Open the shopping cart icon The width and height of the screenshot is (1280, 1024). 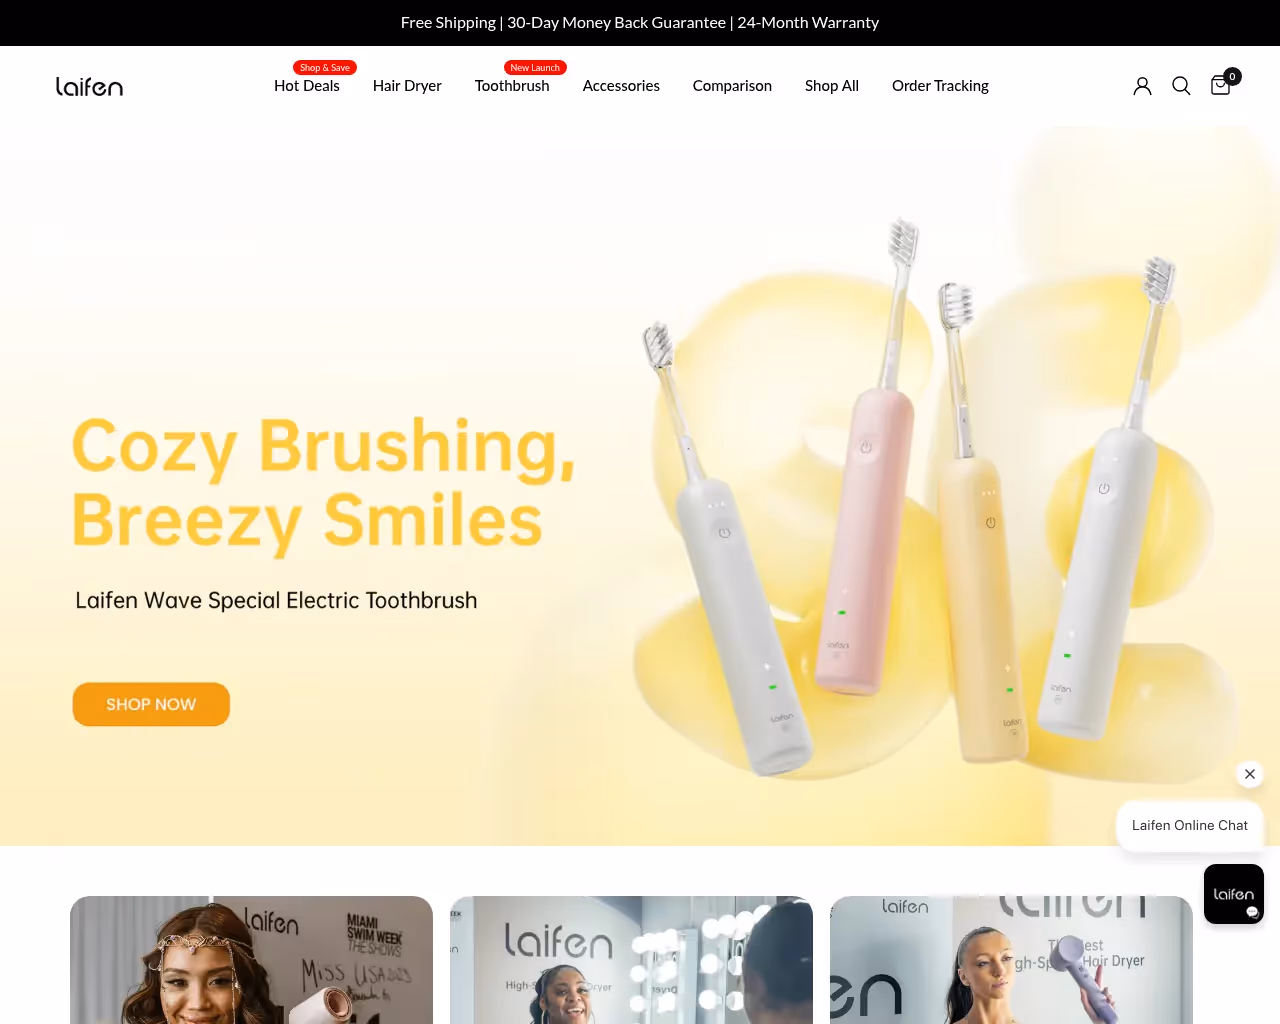coord(1221,85)
